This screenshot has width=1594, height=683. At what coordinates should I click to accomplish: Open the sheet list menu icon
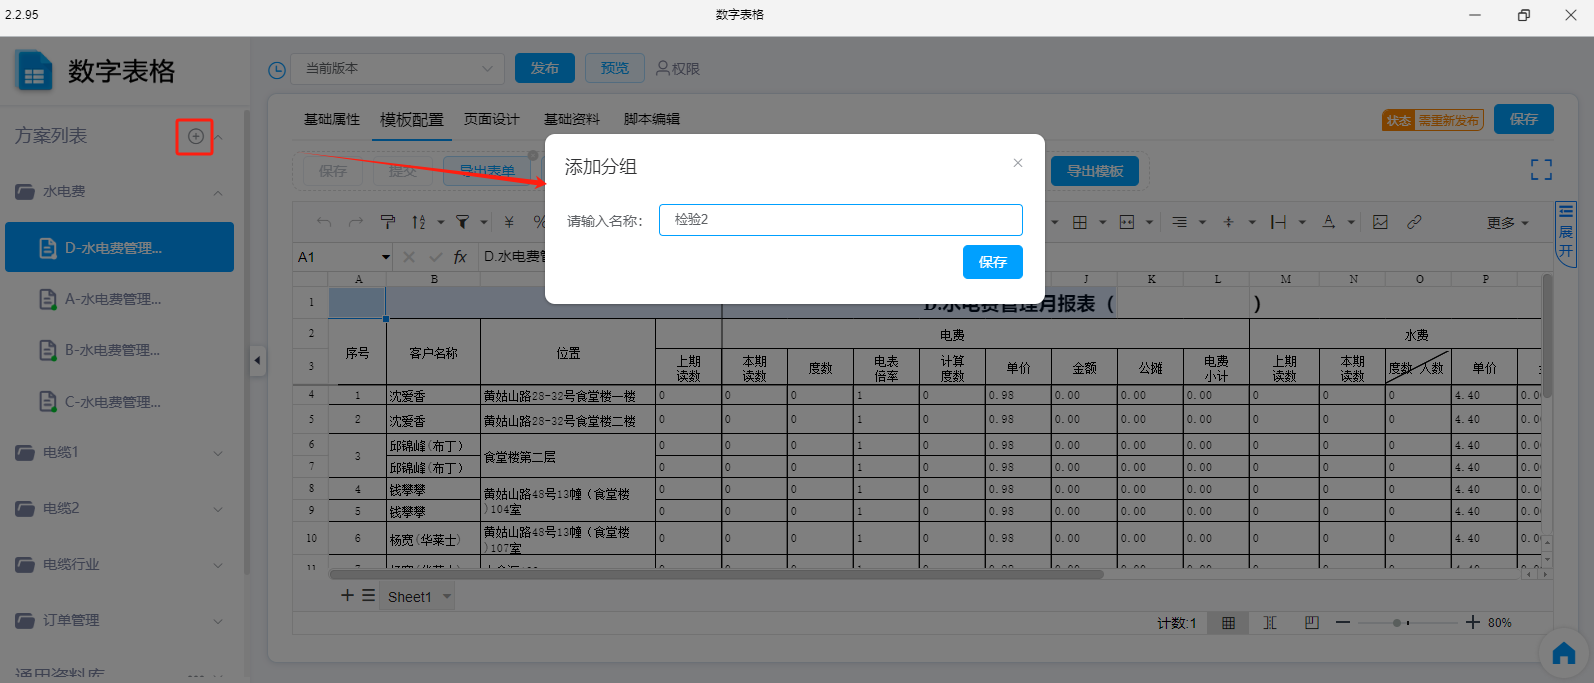click(369, 595)
